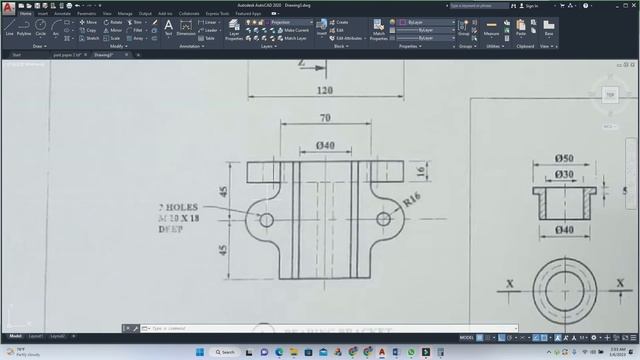The height and width of the screenshot is (360, 640).
Task: Toggle the light bulb layer on/off icon
Action: click(x=248, y=22)
